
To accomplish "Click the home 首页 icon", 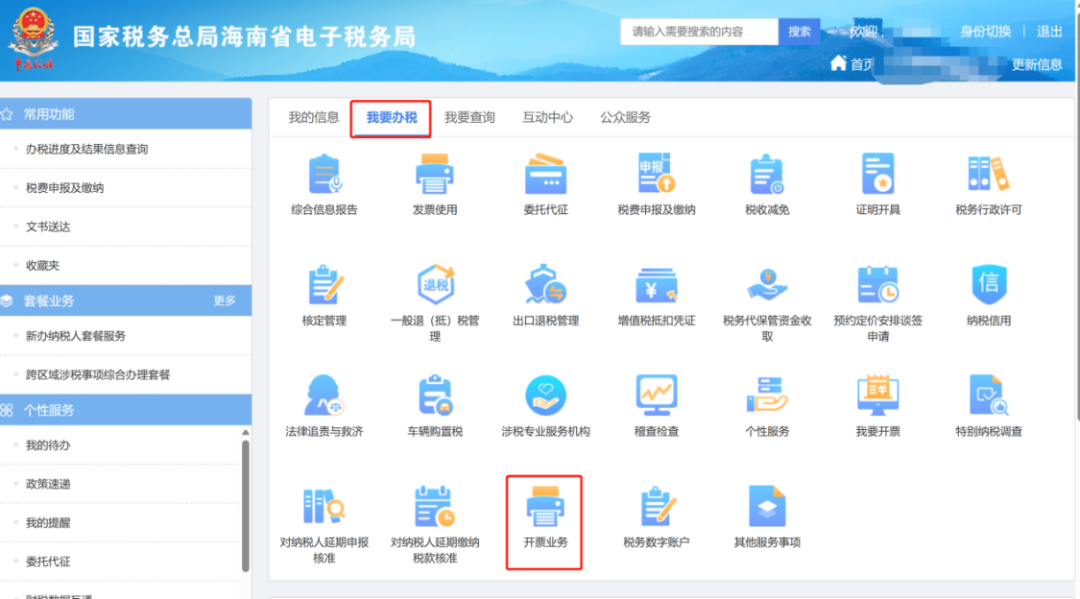I will (838, 63).
